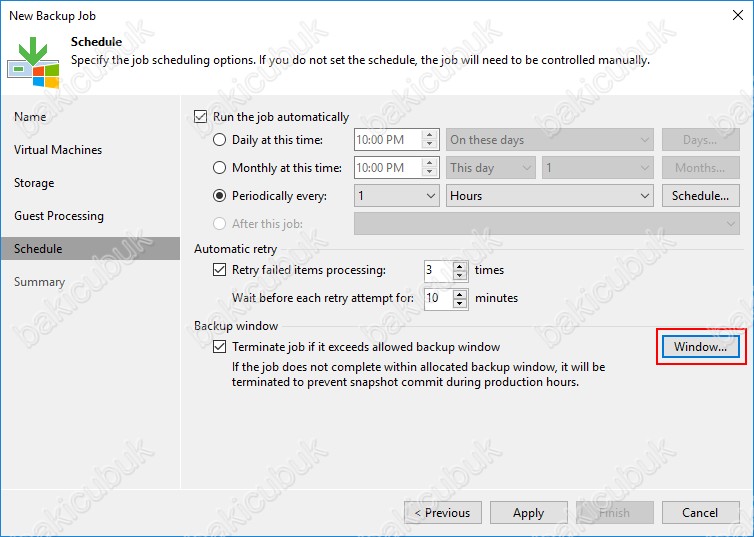Increase retry wait minutes
Viewport: 754px width, 537px height.
tap(460, 293)
